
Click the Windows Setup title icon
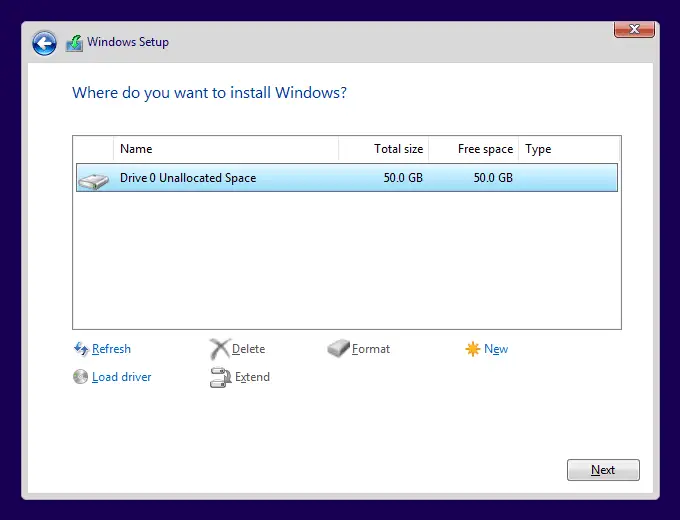tap(75, 43)
